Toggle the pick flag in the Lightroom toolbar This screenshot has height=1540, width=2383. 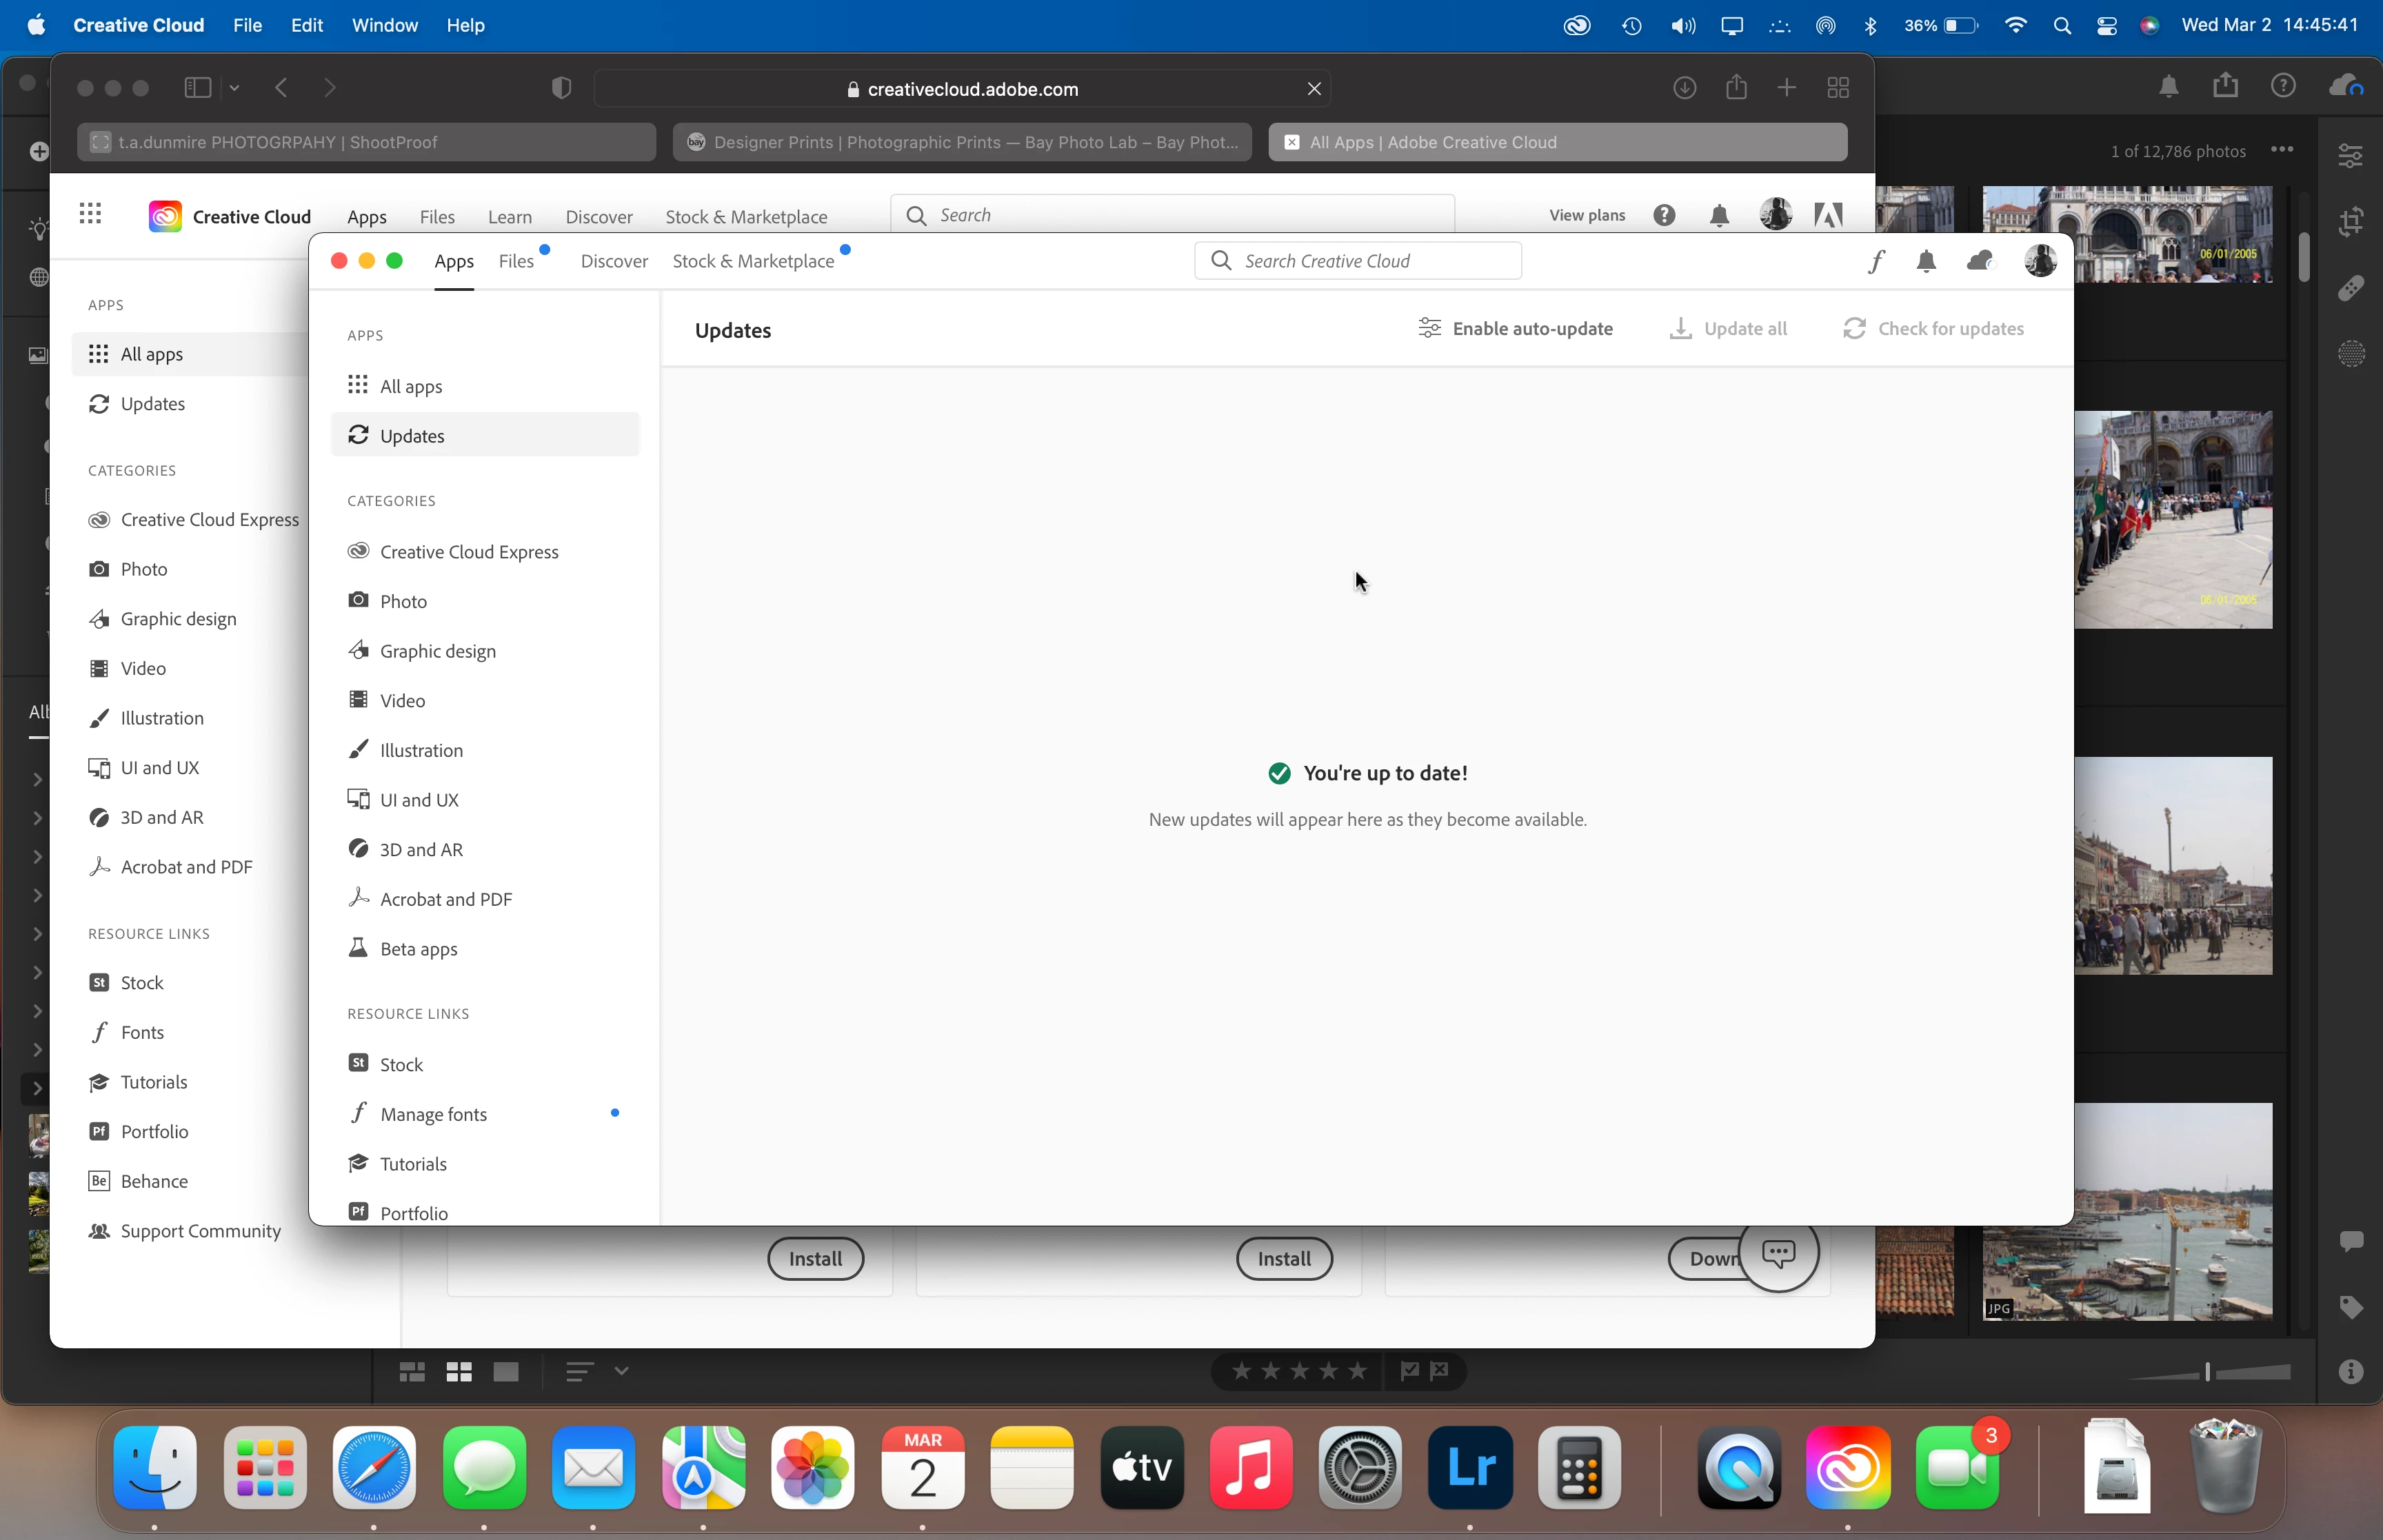(1410, 1371)
